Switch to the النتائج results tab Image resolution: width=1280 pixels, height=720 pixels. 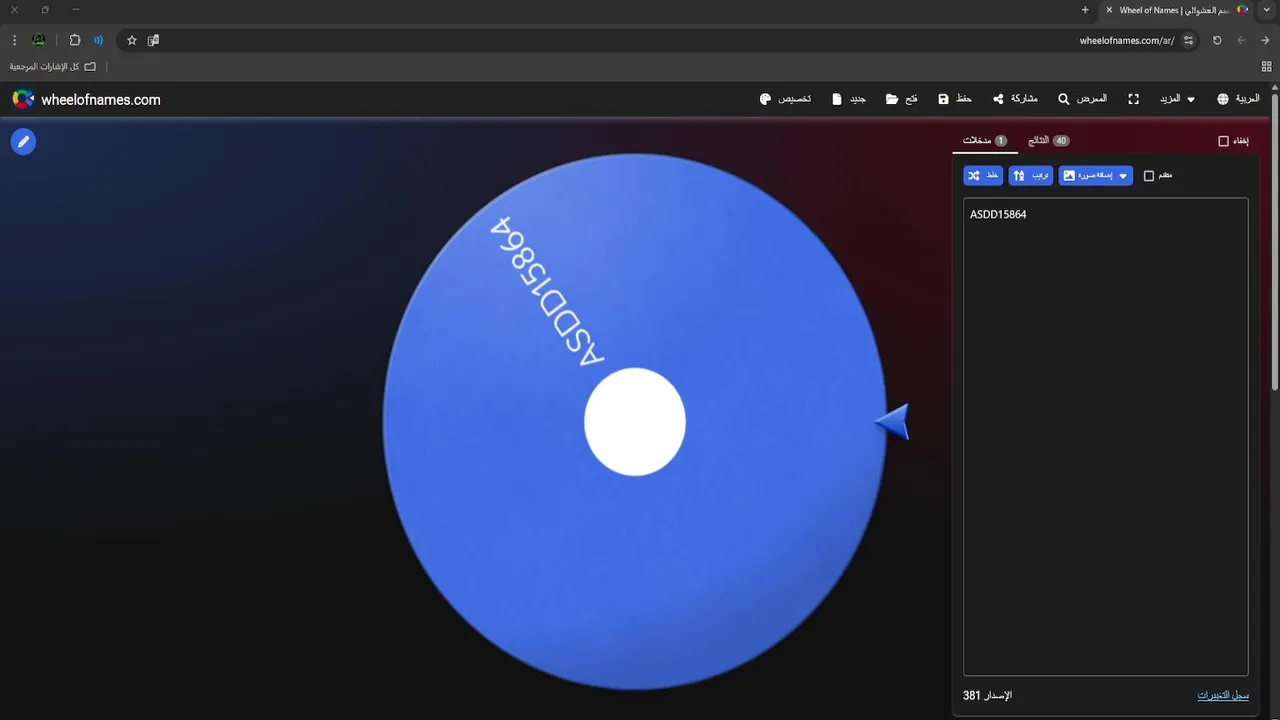point(1048,141)
